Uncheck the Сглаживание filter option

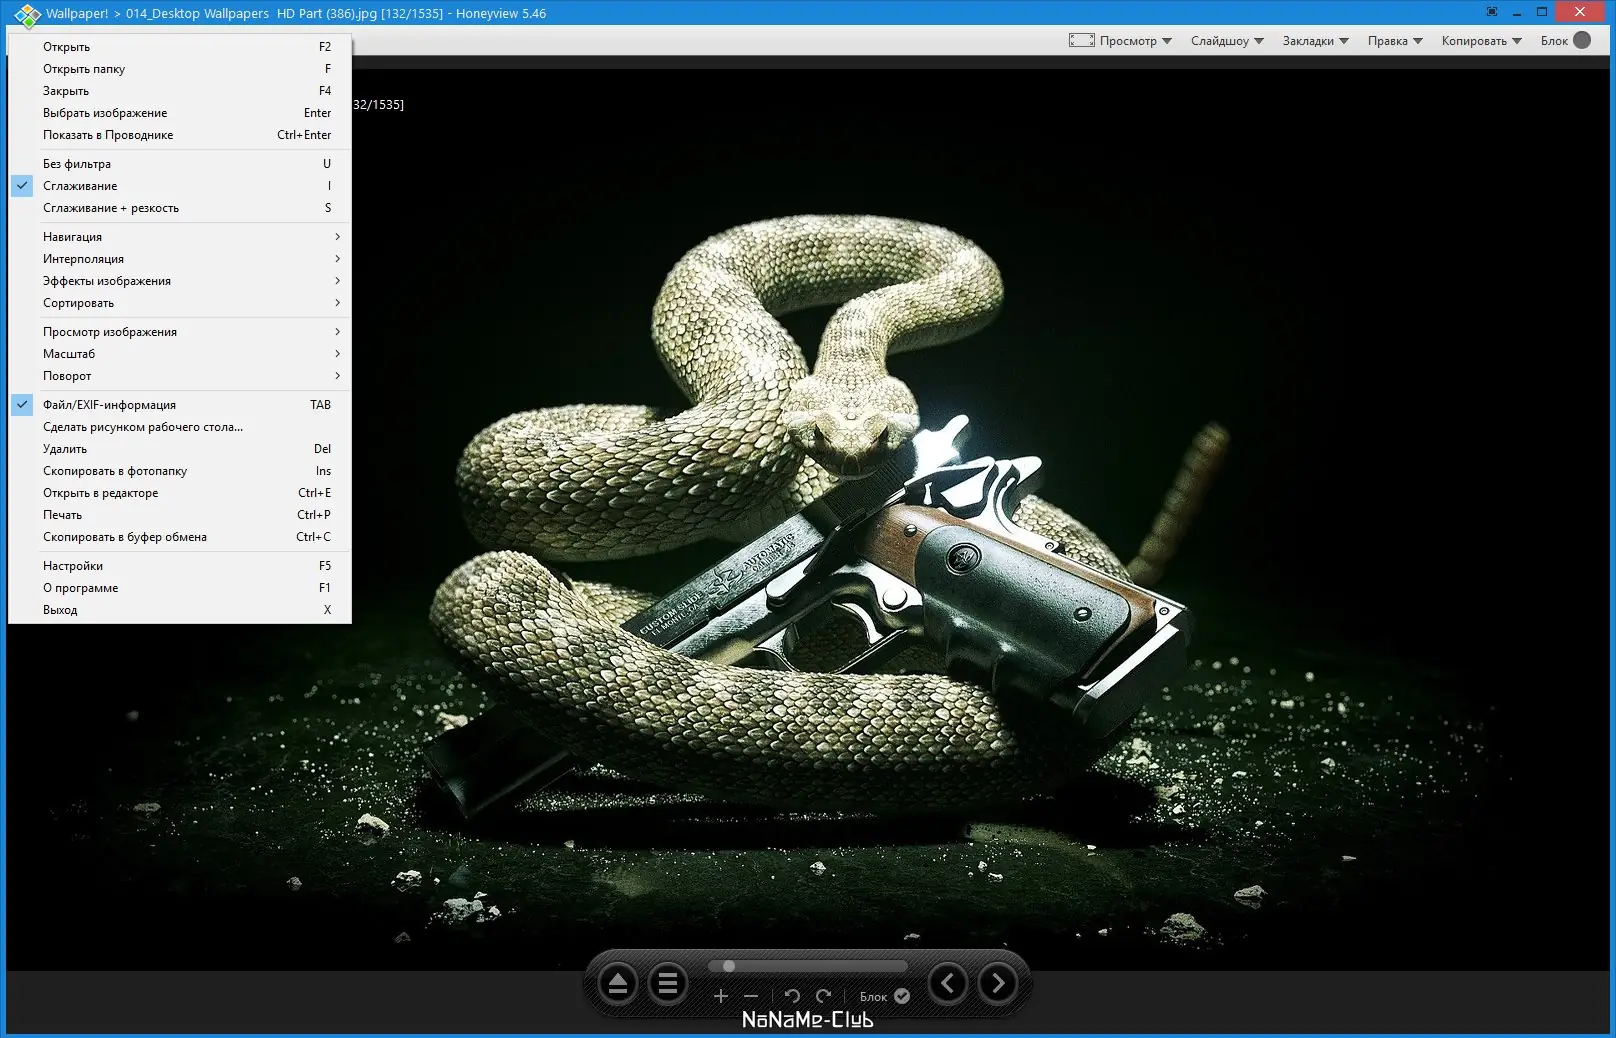tap(180, 186)
